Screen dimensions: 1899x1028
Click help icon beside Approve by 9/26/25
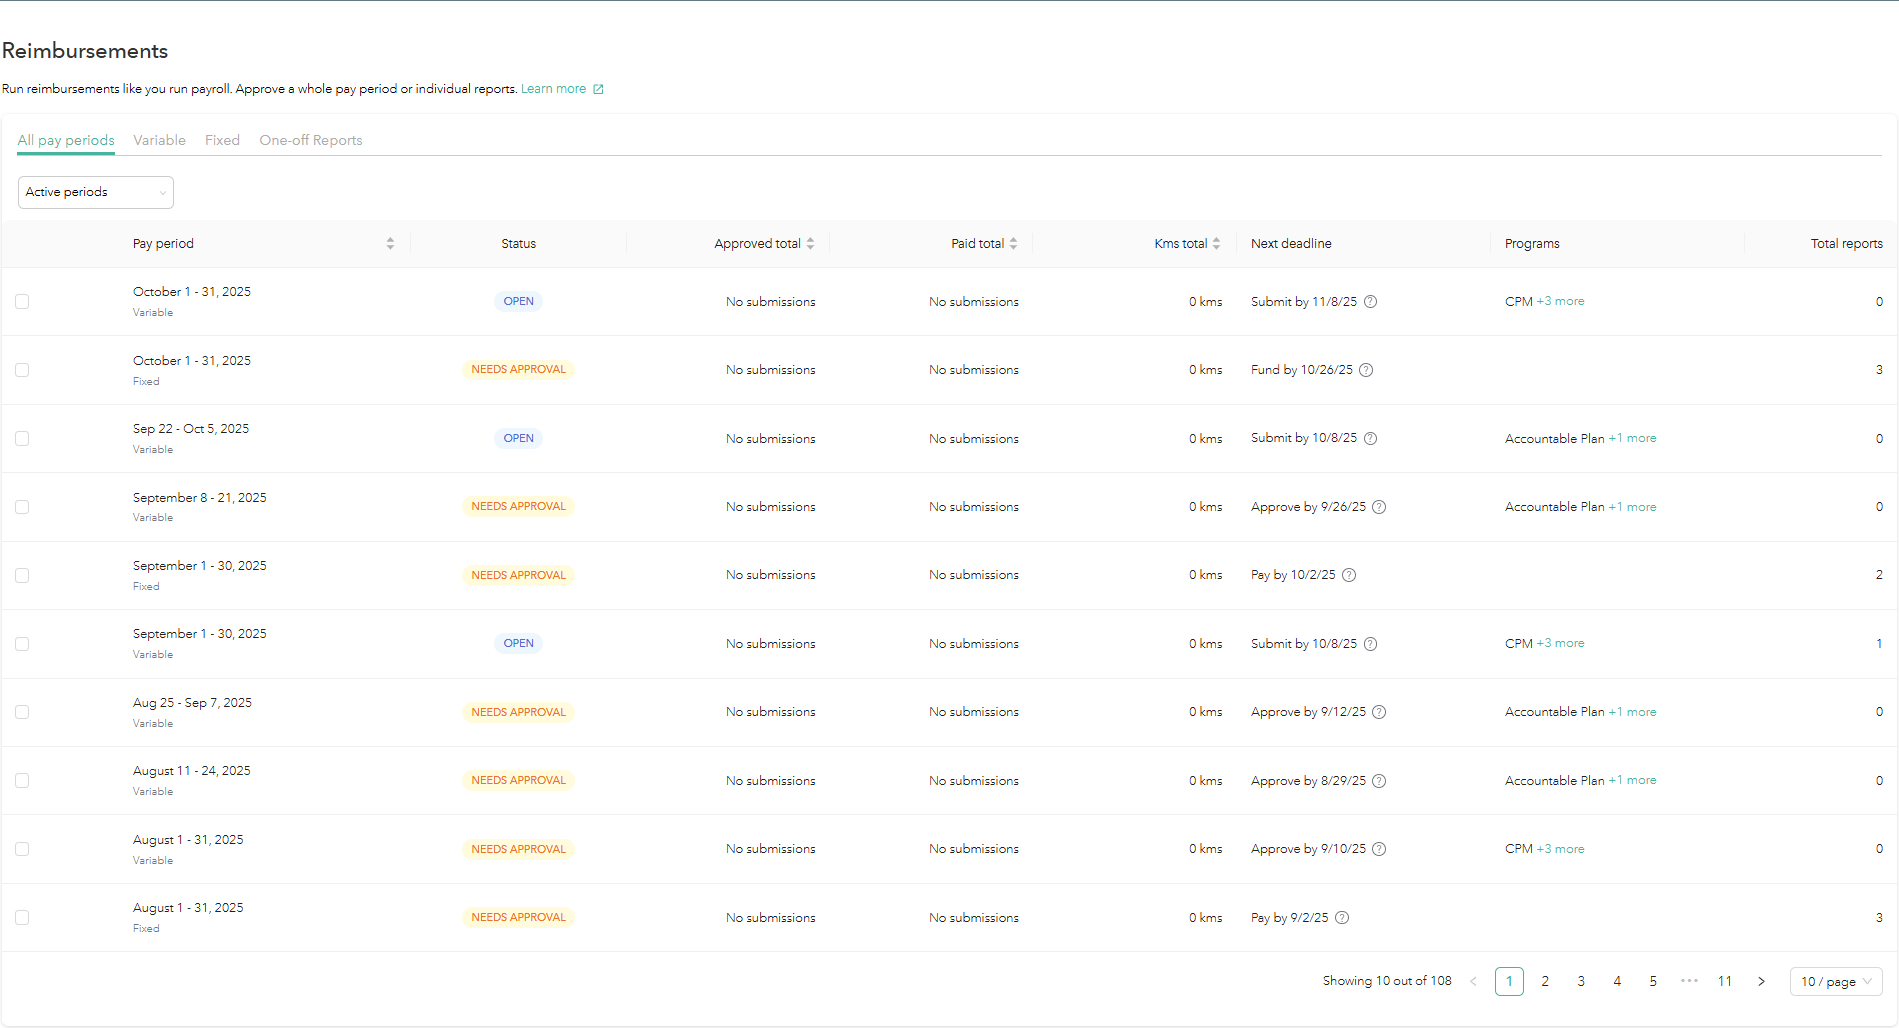pos(1379,507)
